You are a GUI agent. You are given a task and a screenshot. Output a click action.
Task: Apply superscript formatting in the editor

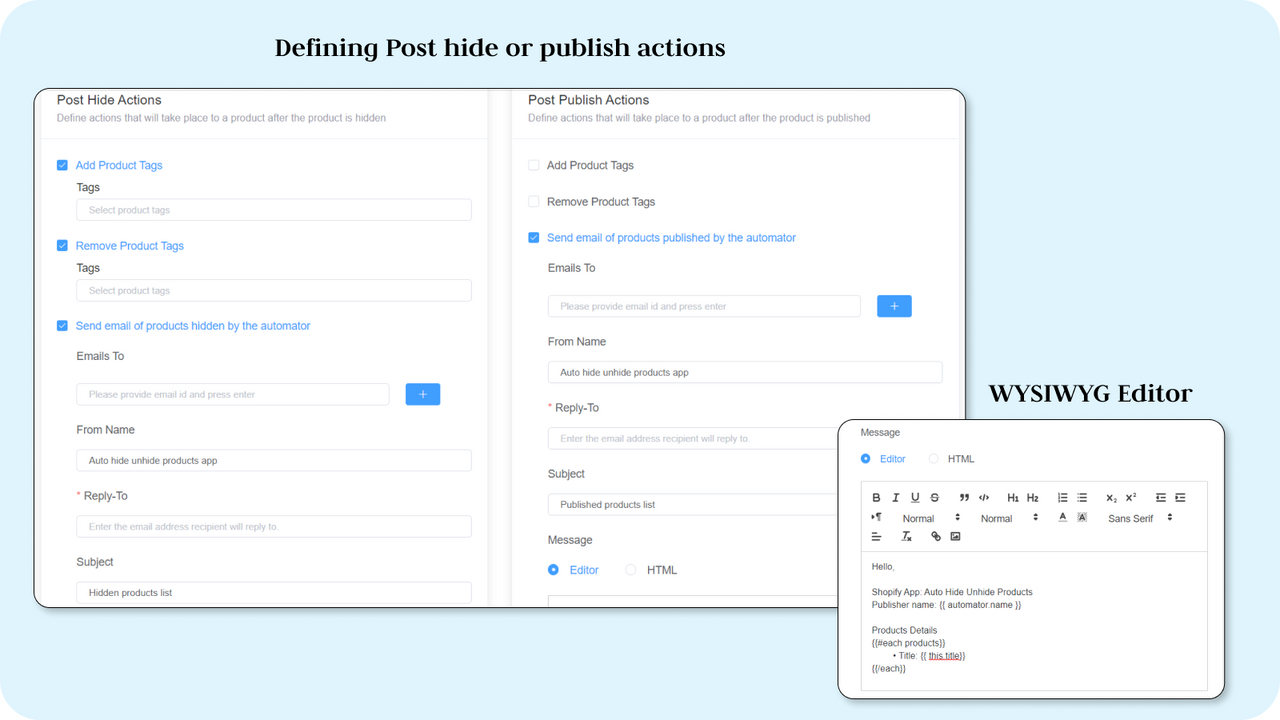point(1129,497)
